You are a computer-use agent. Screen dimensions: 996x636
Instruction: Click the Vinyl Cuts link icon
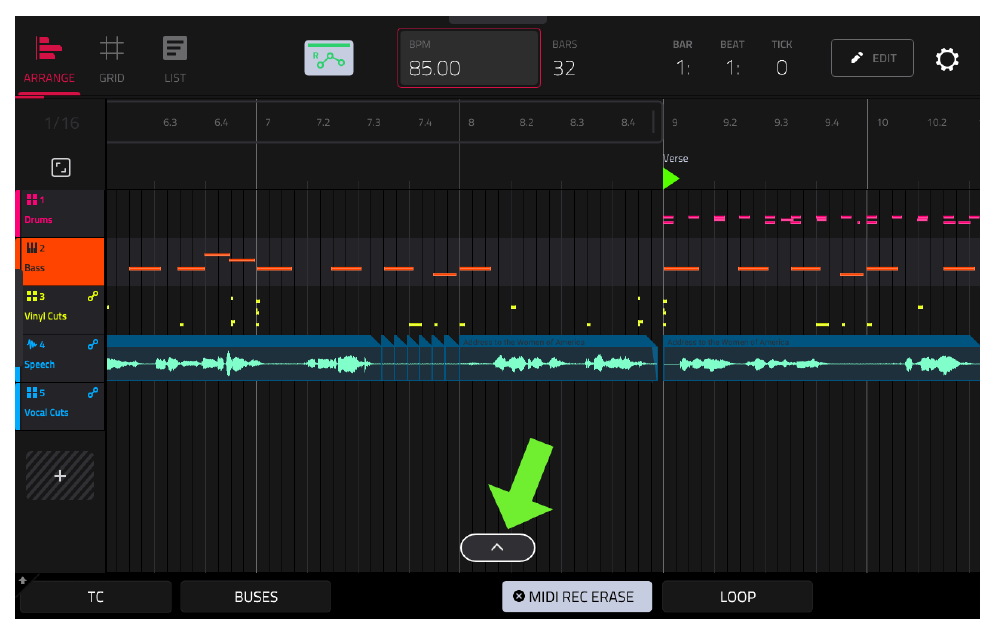pos(93,296)
